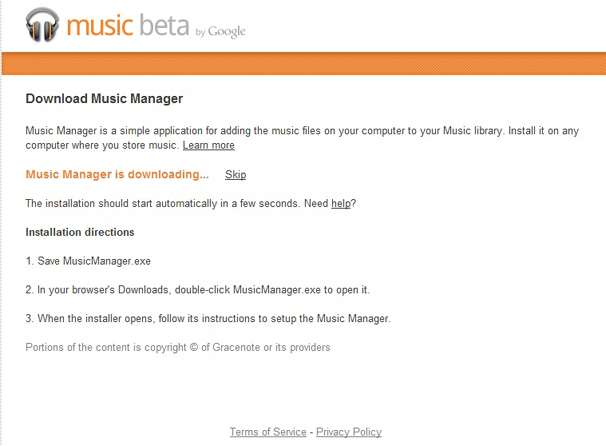Open the Terms of Service link
Image resolution: width=606 pixels, height=446 pixels.
pyautogui.click(x=268, y=432)
